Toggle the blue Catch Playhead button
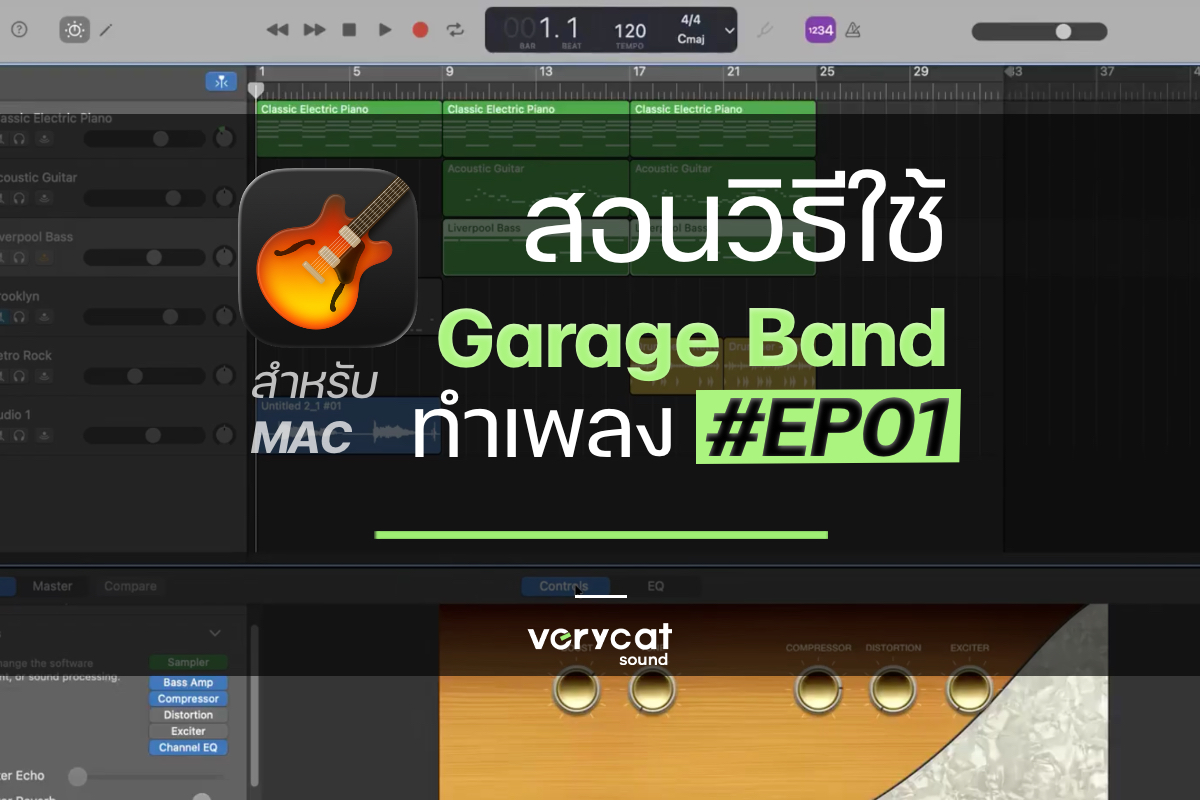Image resolution: width=1200 pixels, height=800 pixels. point(221,82)
